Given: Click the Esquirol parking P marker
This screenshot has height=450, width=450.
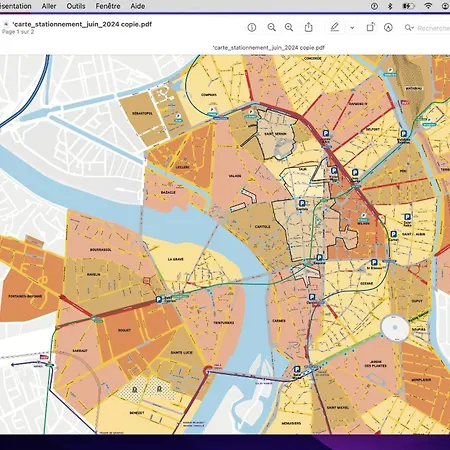Looking at the screenshot, I should (x=319, y=258).
